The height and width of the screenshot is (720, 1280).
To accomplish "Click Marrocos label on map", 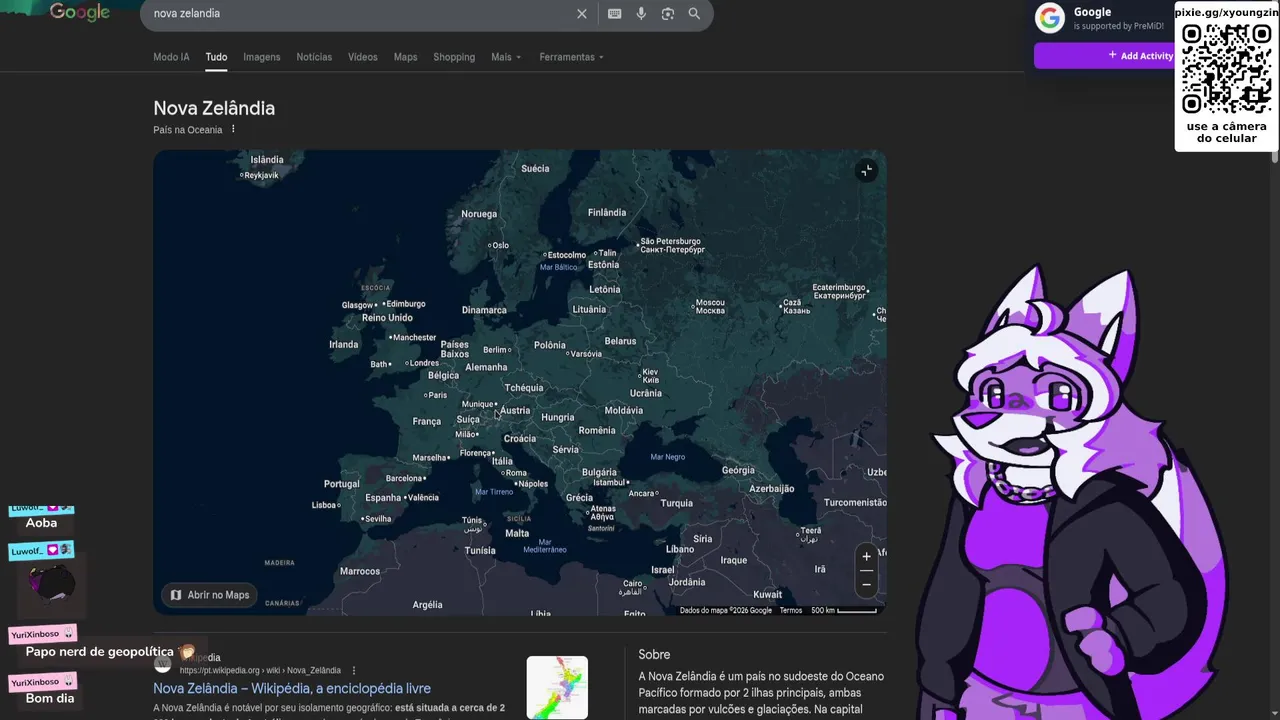I will [x=360, y=571].
